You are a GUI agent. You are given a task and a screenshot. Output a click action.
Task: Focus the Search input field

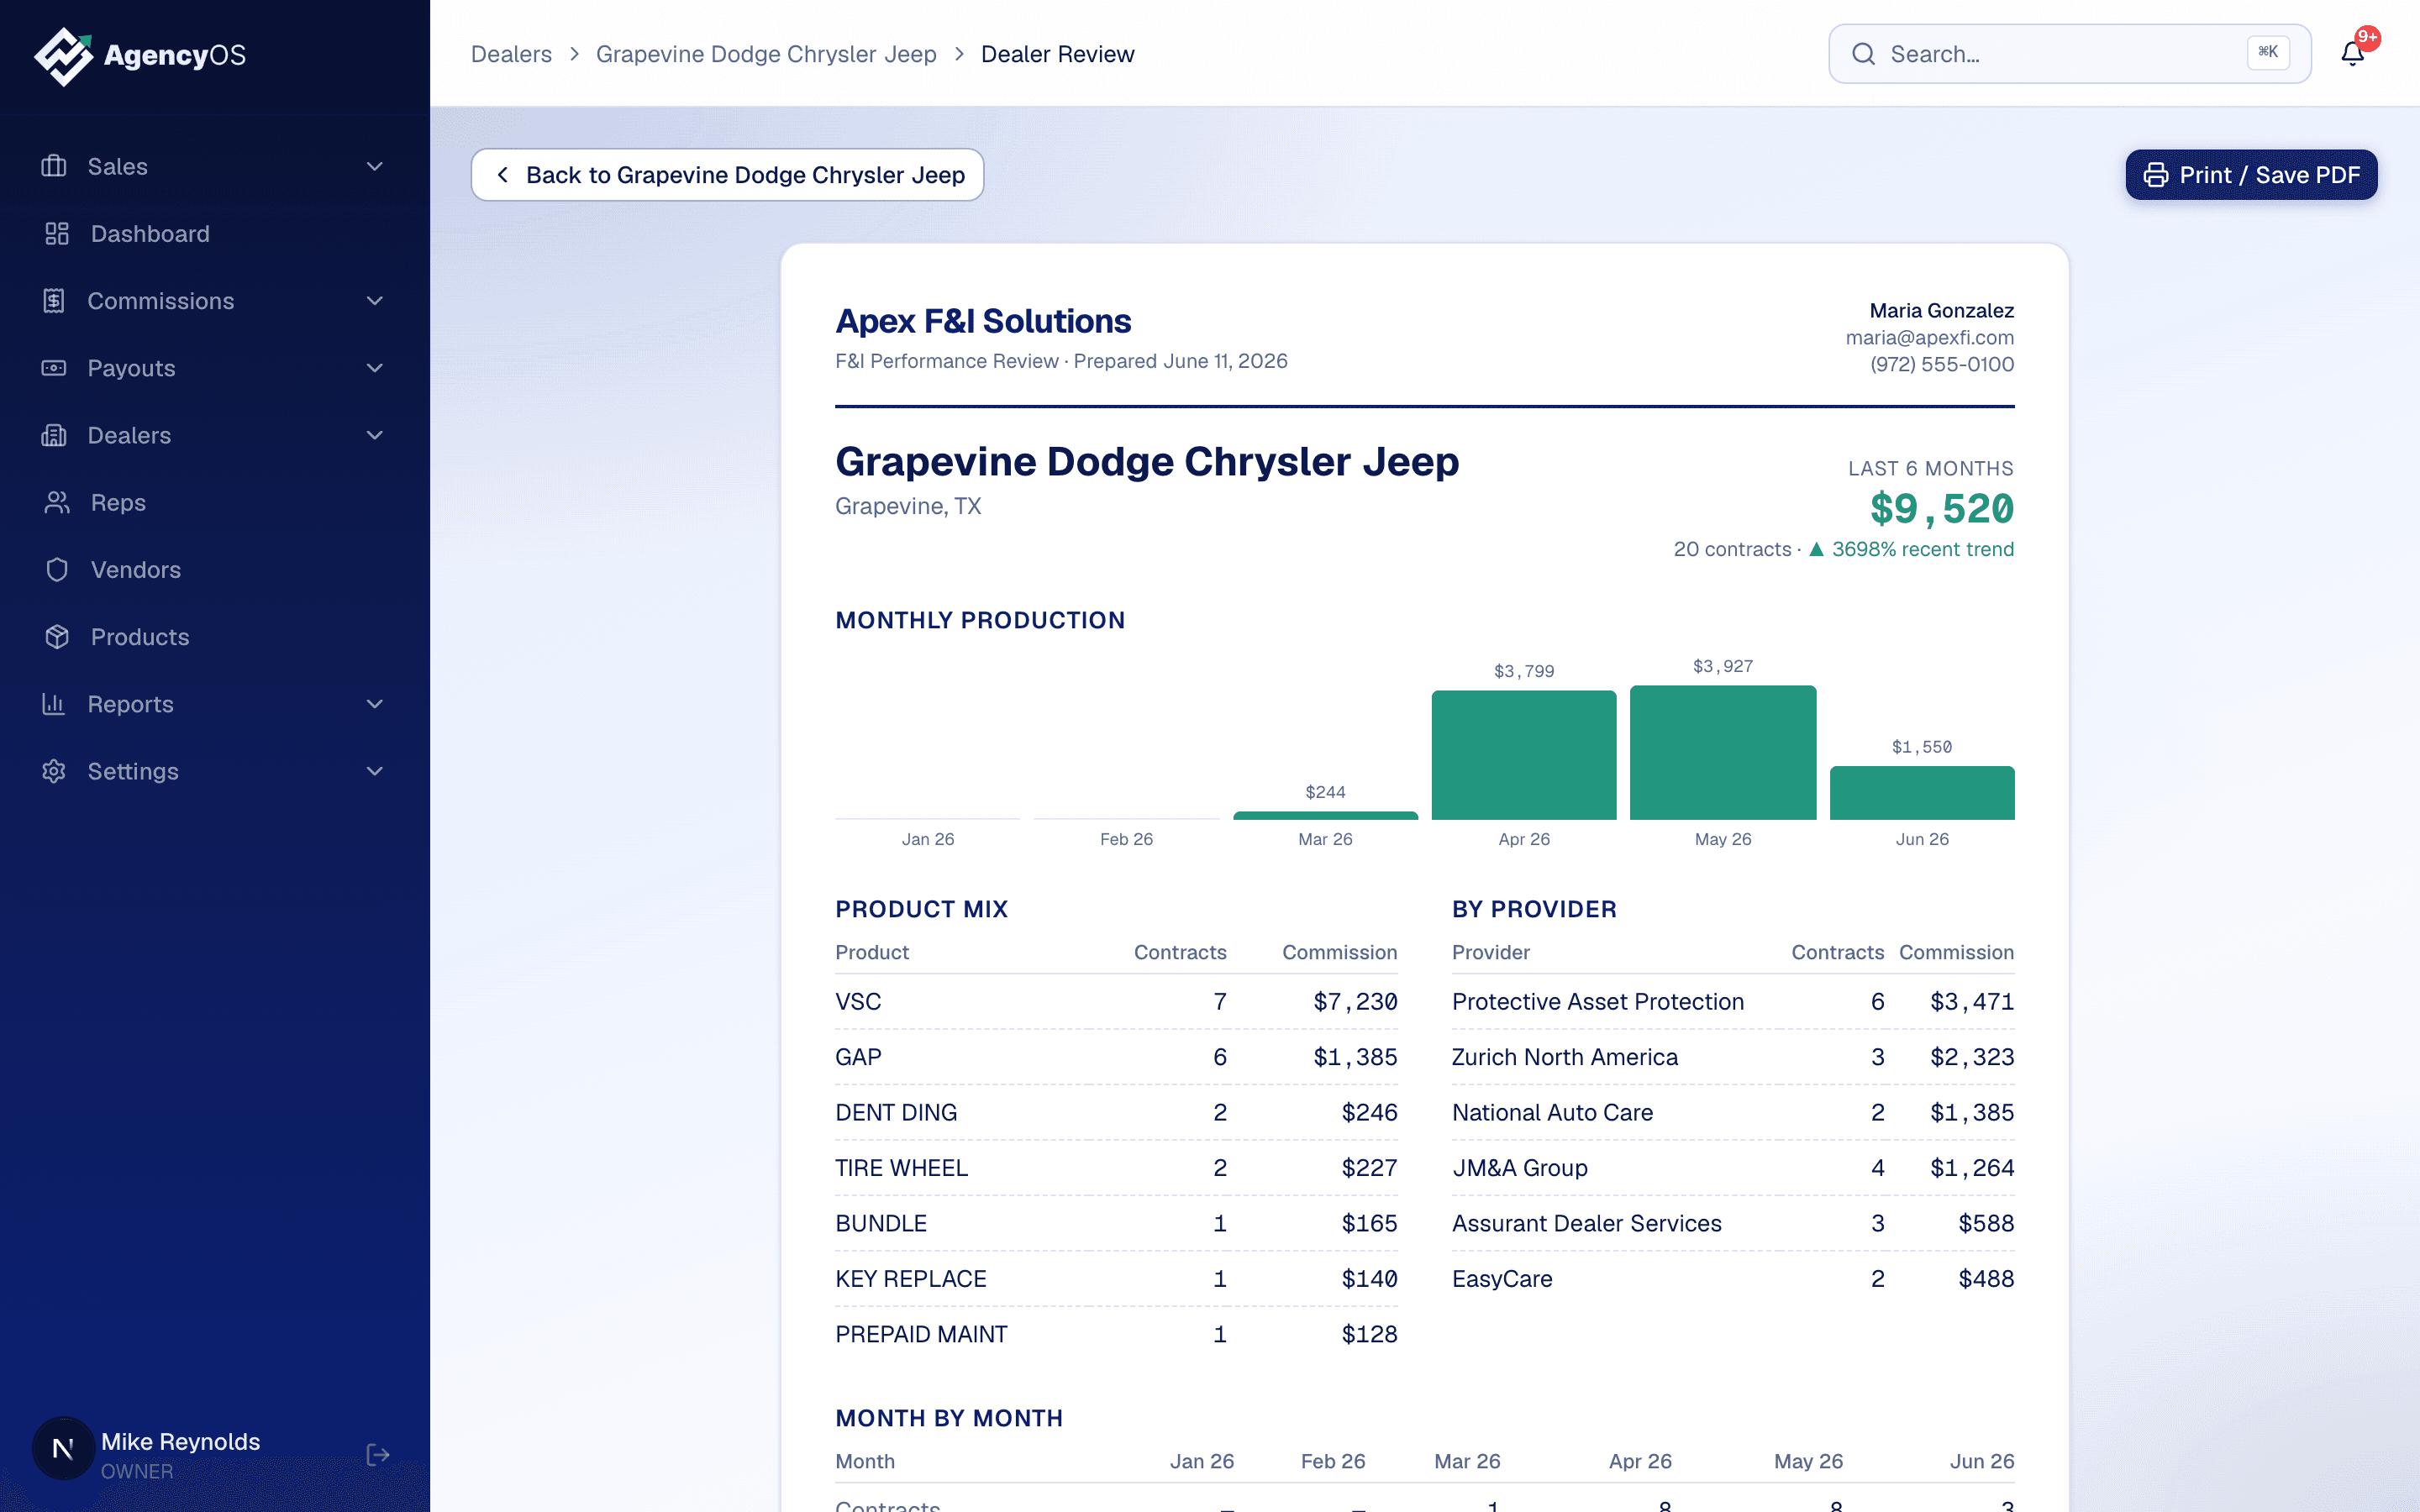point(2069,54)
